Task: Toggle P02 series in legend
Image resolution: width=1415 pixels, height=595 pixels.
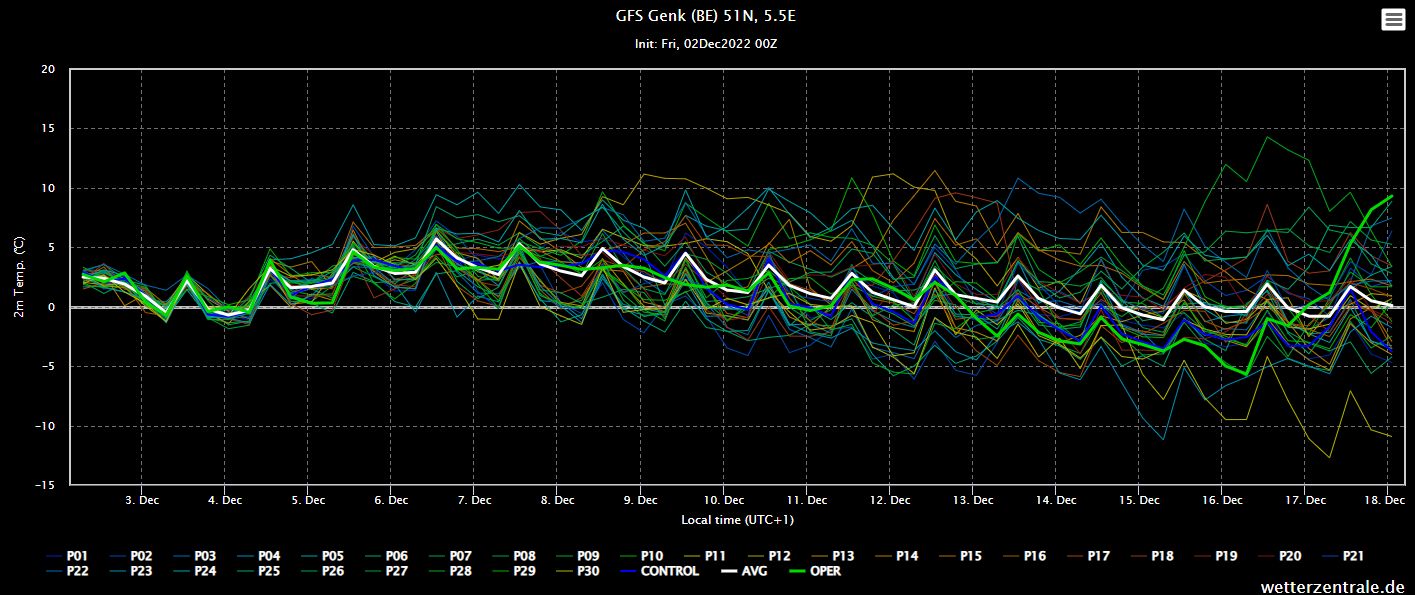Action: click(x=131, y=556)
